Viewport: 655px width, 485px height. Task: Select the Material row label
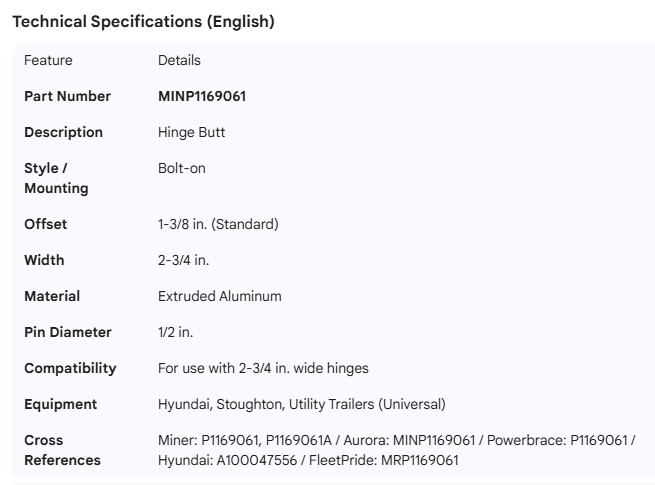[x=52, y=296]
